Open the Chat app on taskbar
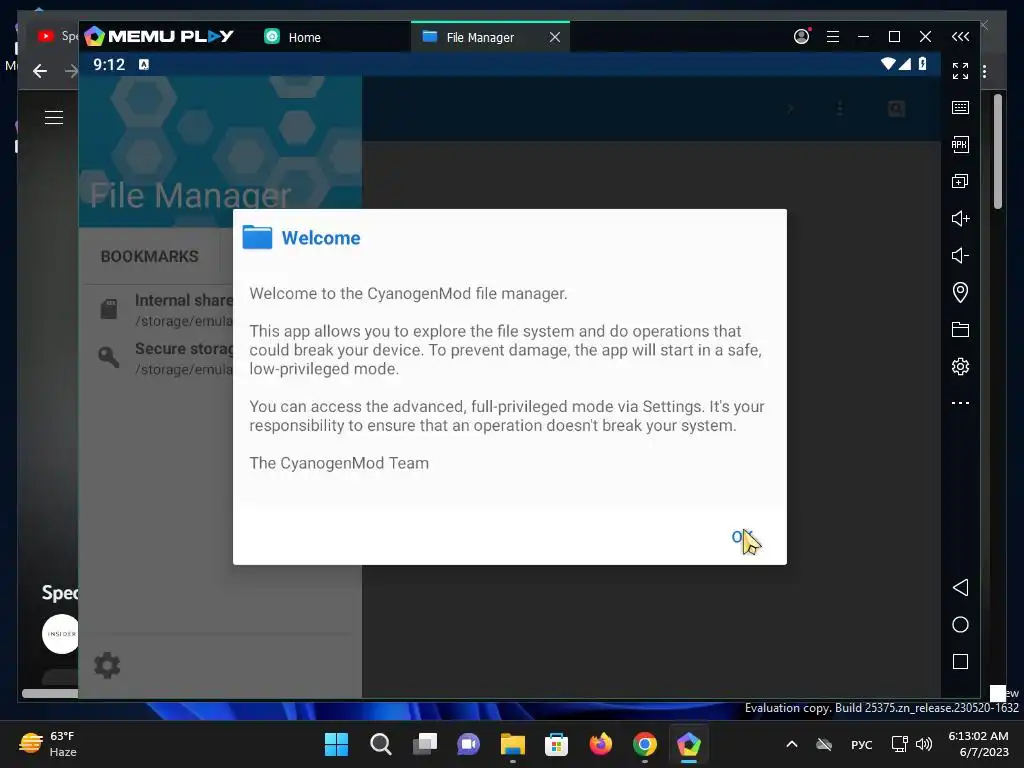Image resolution: width=1024 pixels, height=768 pixels. coord(468,744)
